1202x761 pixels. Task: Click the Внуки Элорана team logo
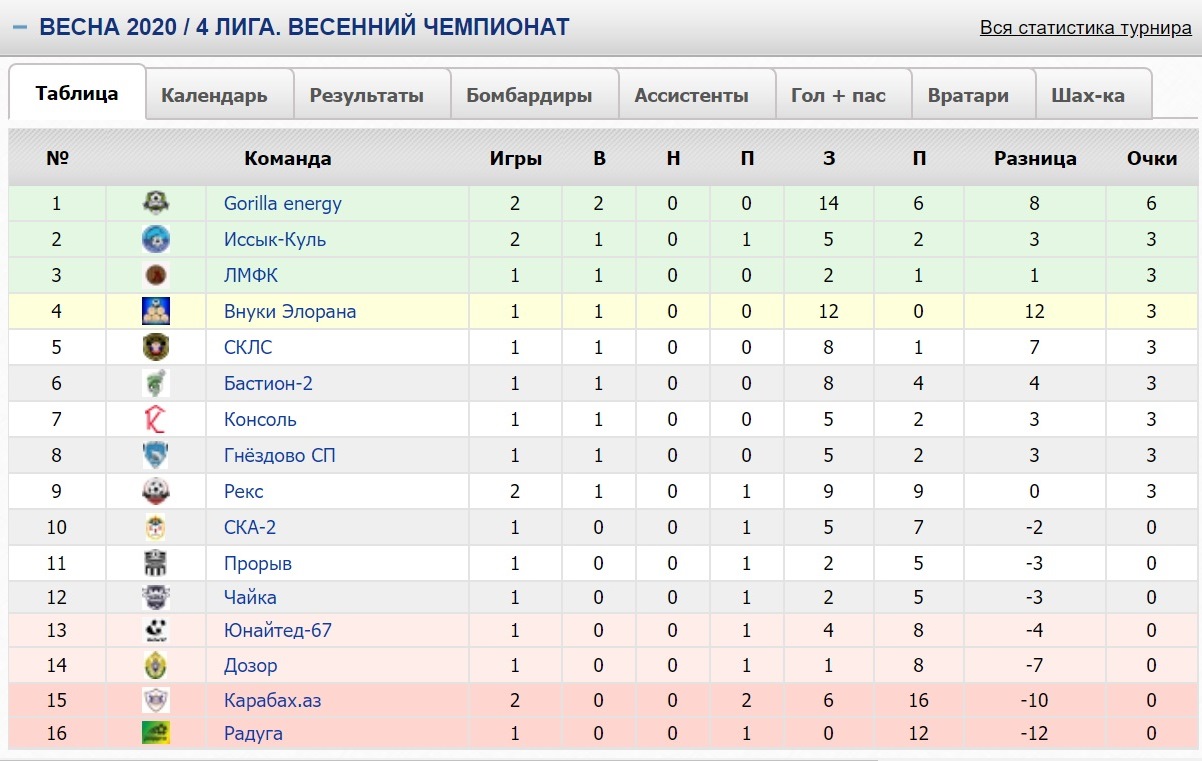click(155, 311)
